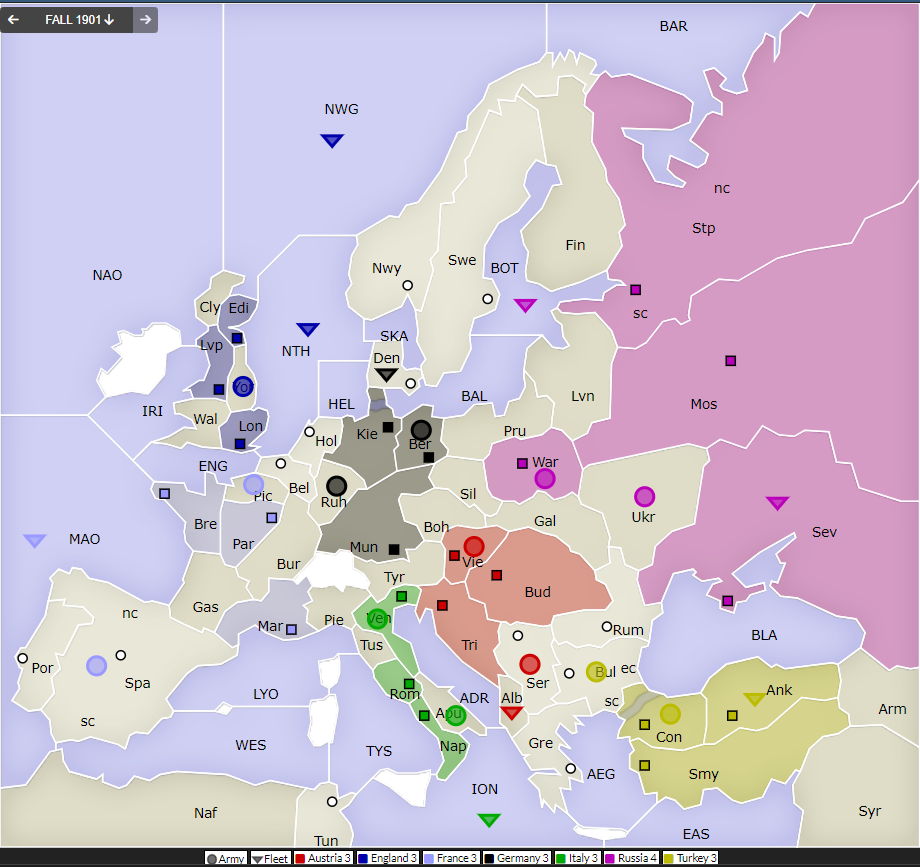Screen dimensions: 920x867
Task: Select the Germany 3 legend entry
Action: [517, 858]
